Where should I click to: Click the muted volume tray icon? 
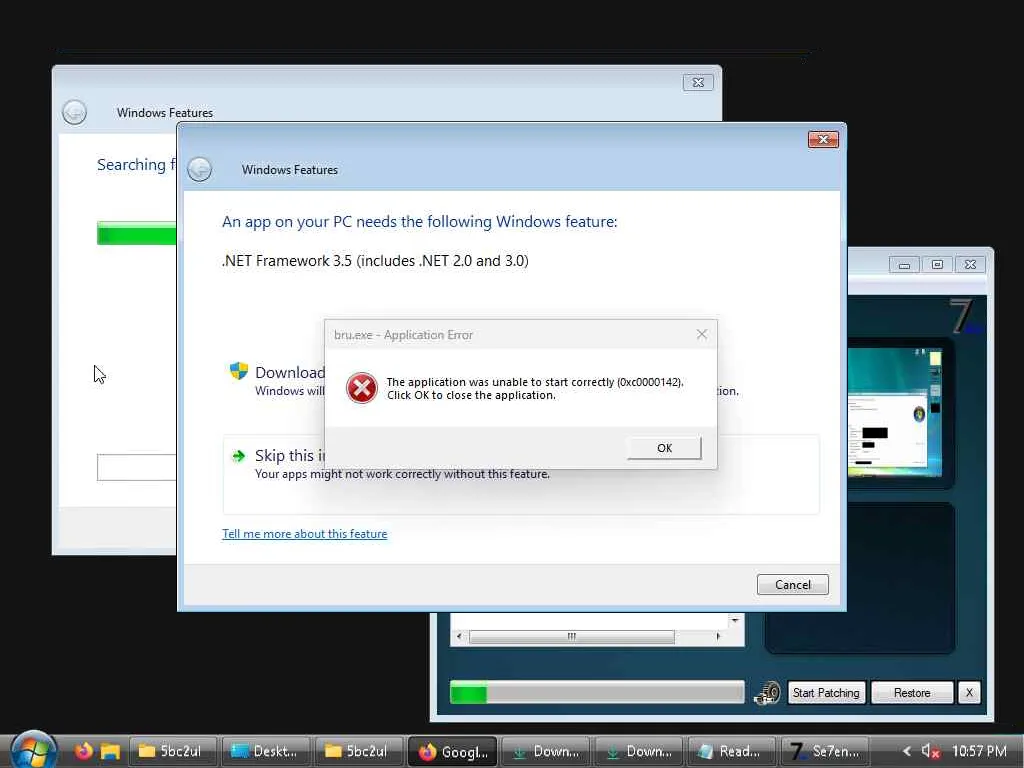point(929,752)
